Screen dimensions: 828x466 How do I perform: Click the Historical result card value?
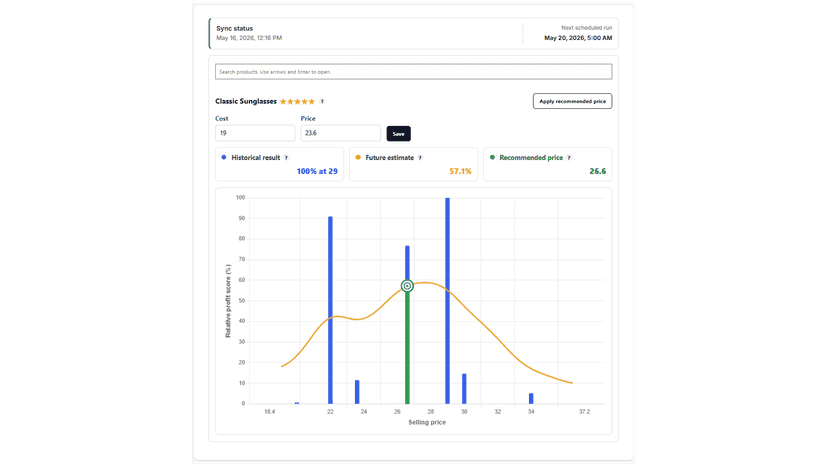point(317,171)
